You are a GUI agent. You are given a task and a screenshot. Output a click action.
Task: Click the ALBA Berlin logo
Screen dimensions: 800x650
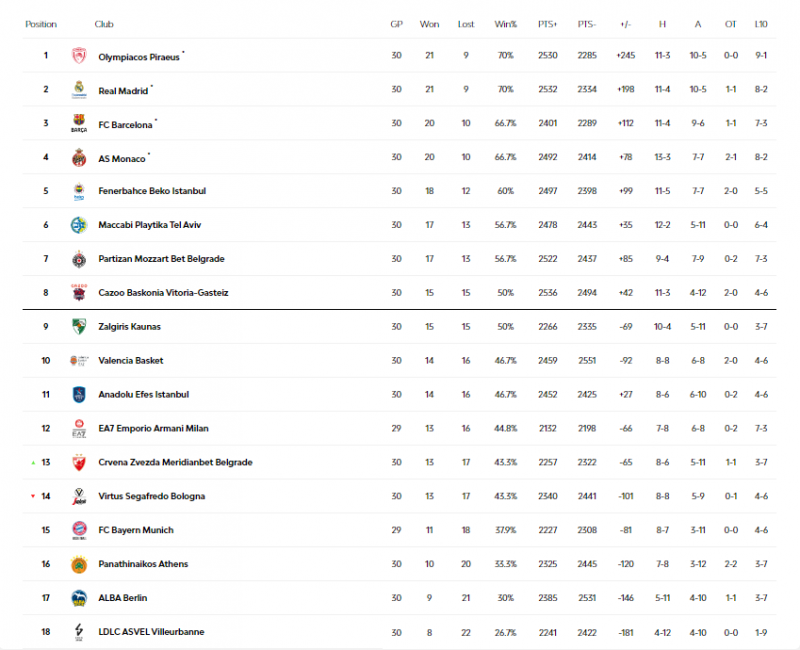click(x=79, y=598)
